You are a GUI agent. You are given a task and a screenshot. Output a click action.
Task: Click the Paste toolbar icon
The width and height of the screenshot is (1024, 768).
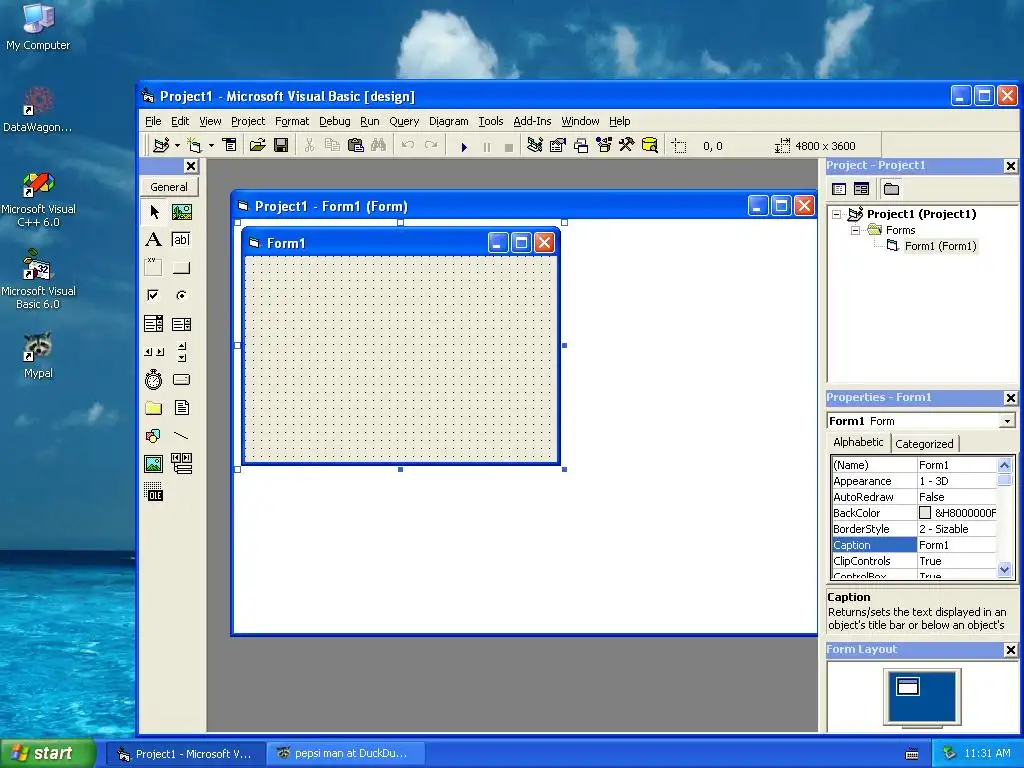coord(356,145)
